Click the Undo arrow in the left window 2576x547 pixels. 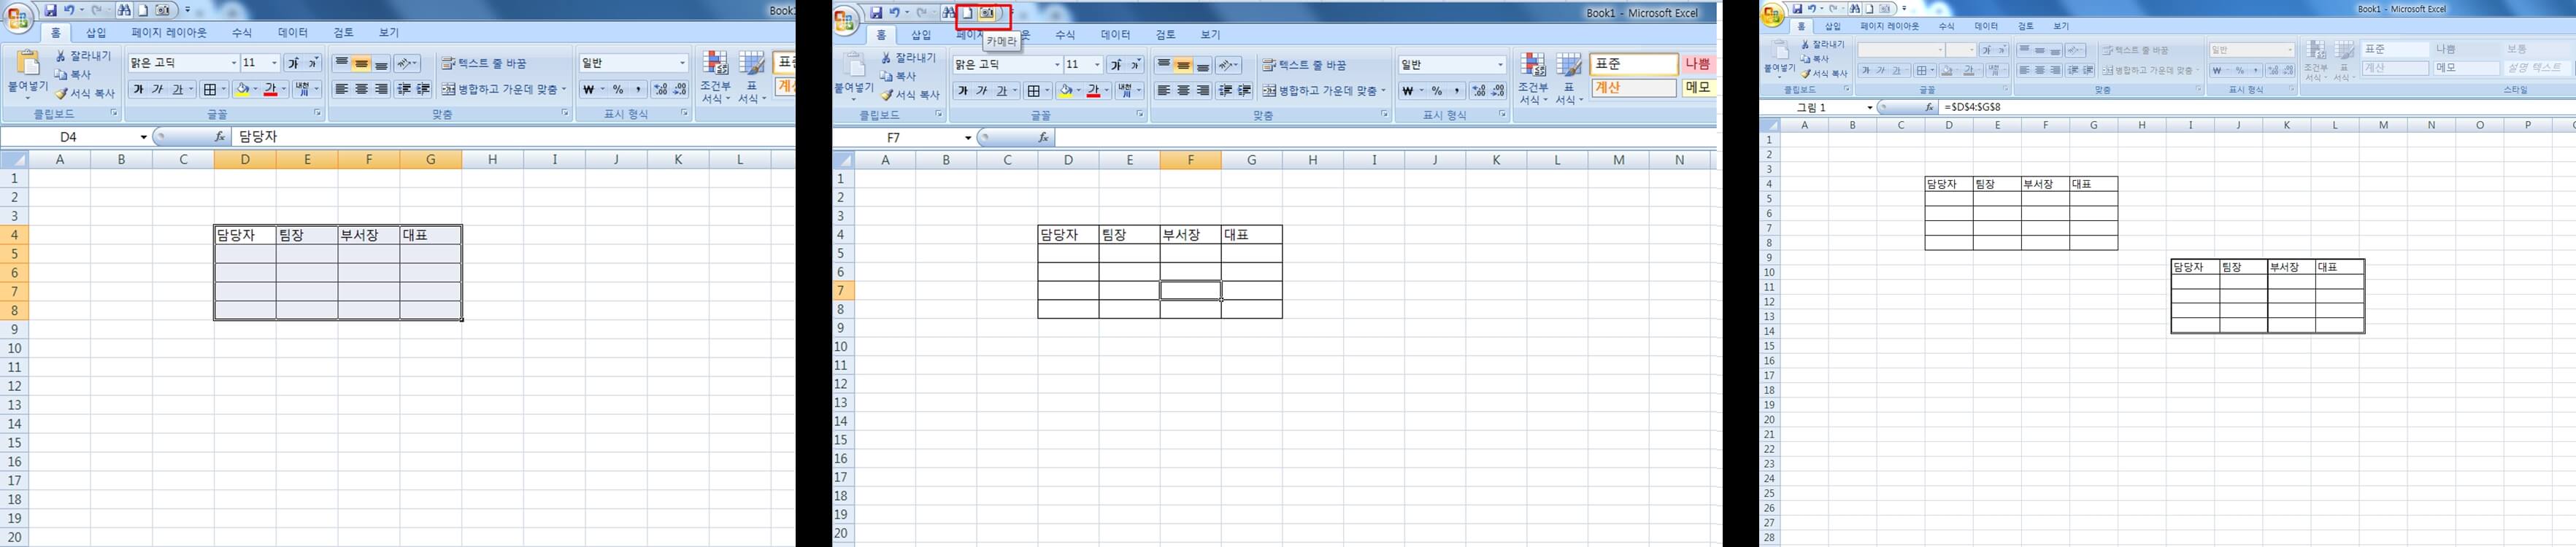69,10
